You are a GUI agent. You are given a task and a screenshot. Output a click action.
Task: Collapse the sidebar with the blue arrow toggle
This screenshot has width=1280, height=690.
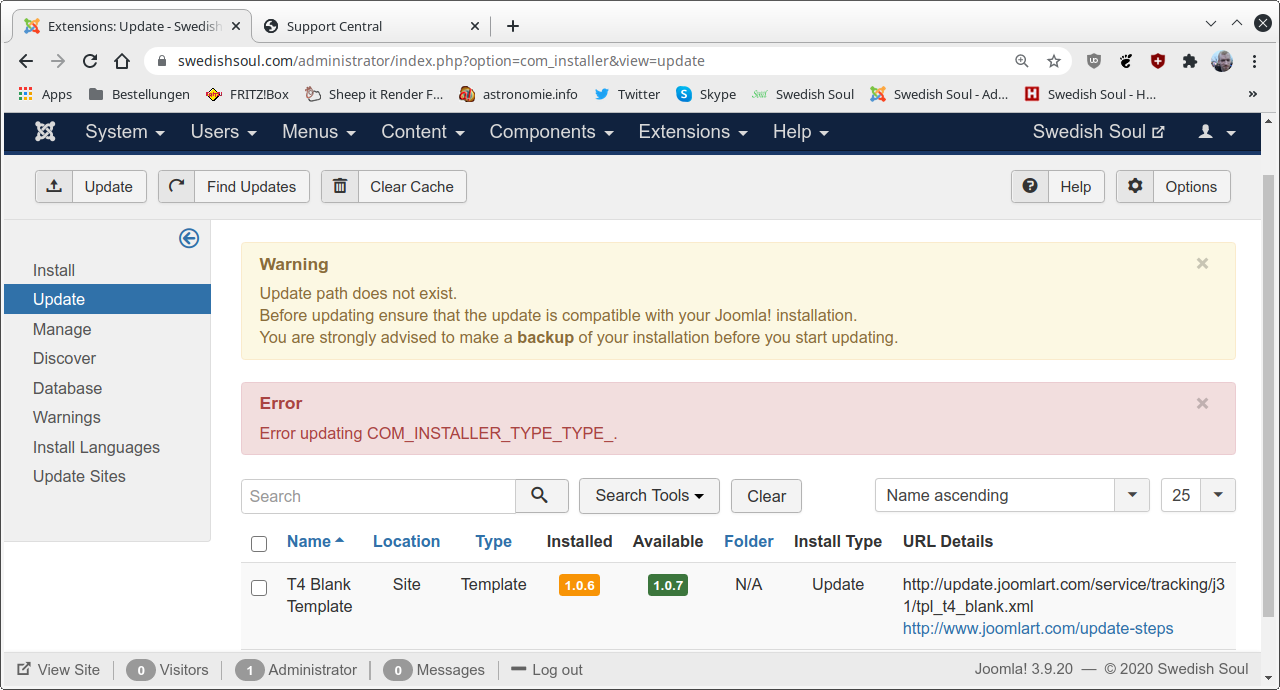pyautogui.click(x=189, y=238)
